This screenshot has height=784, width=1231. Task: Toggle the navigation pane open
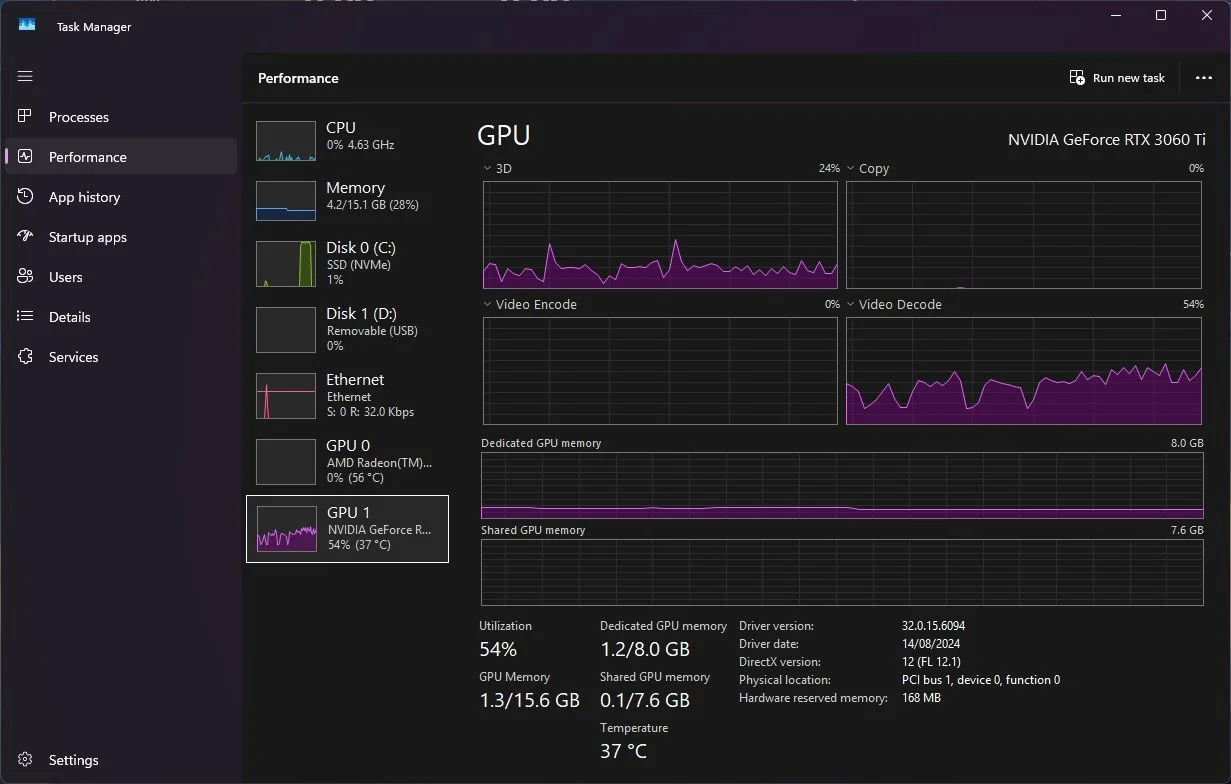pyautogui.click(x=25, y=76)
